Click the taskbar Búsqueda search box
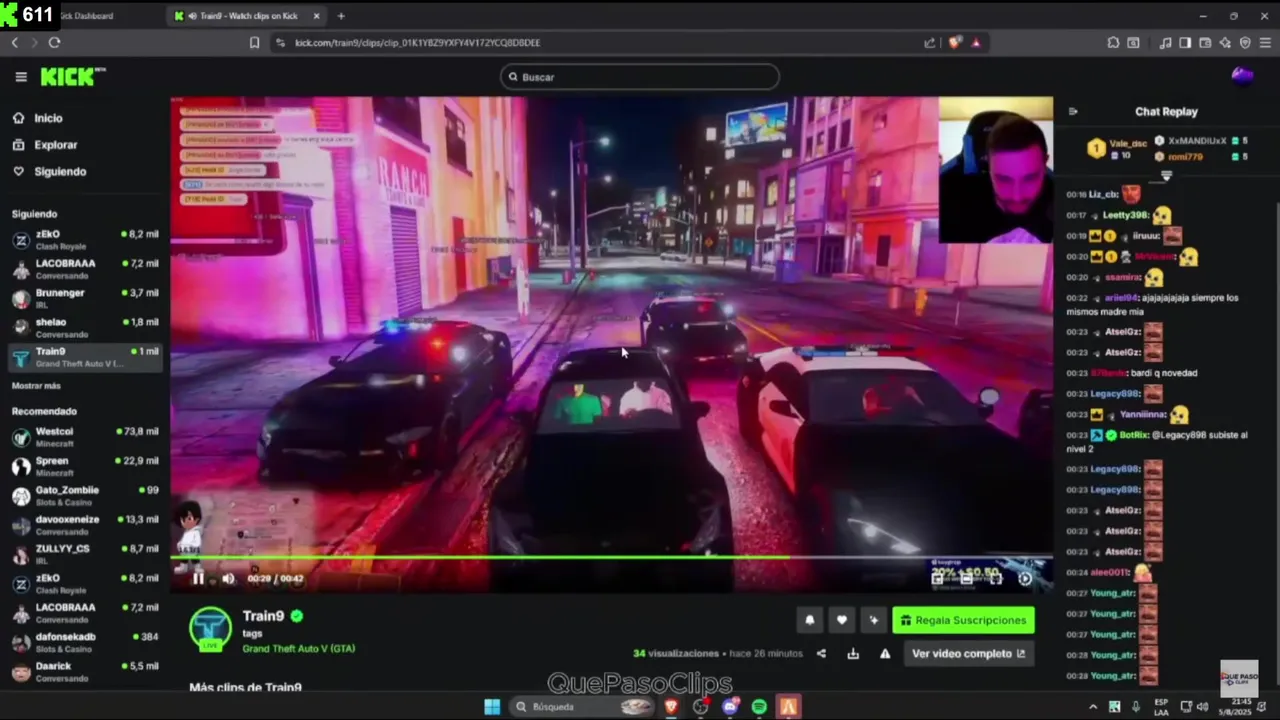The width and height of the screenshot is (1280, 720). click(583, 707)
